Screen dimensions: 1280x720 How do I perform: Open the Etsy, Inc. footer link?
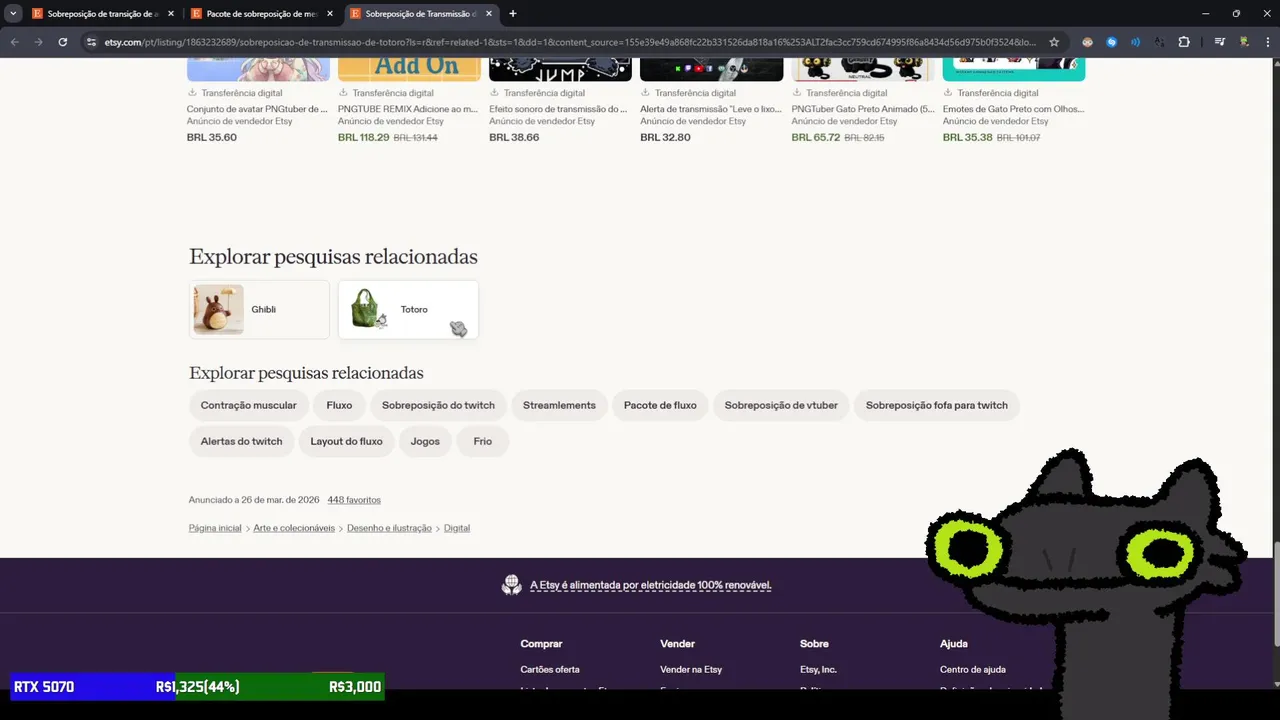[x=818, y=669]
